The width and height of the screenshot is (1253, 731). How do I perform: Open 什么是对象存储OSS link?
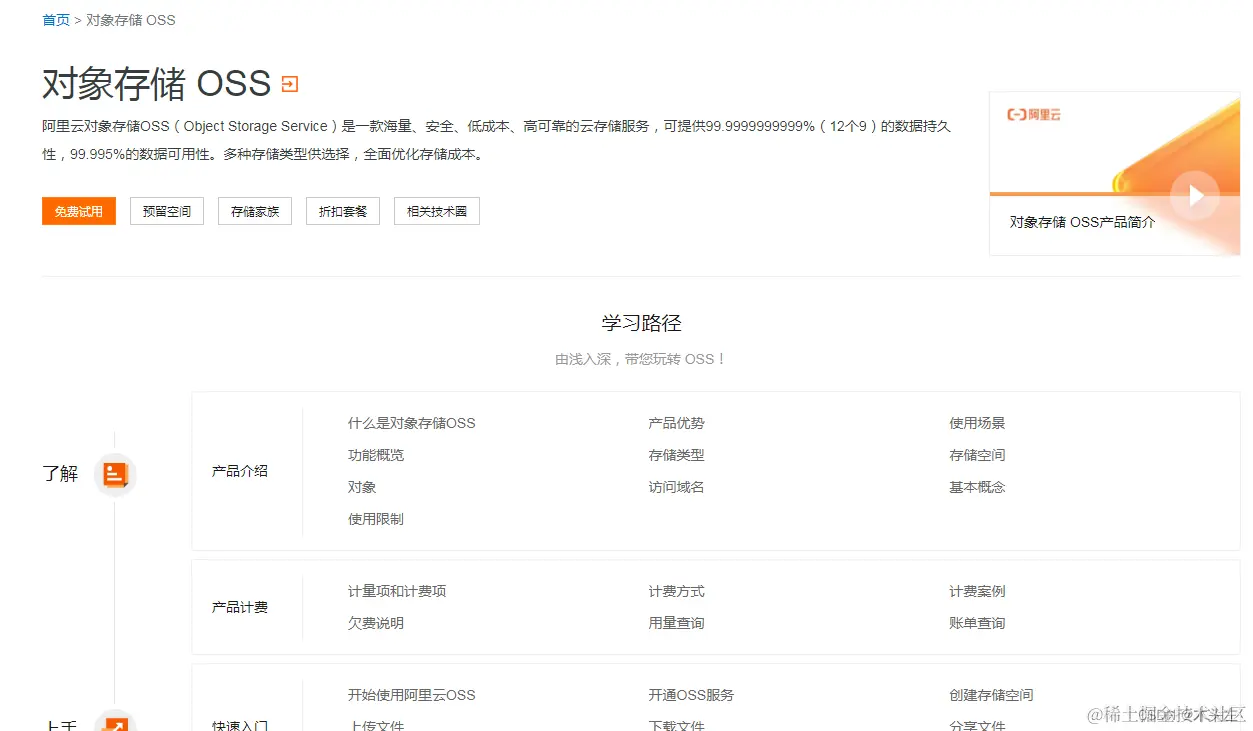pos(412,423)
